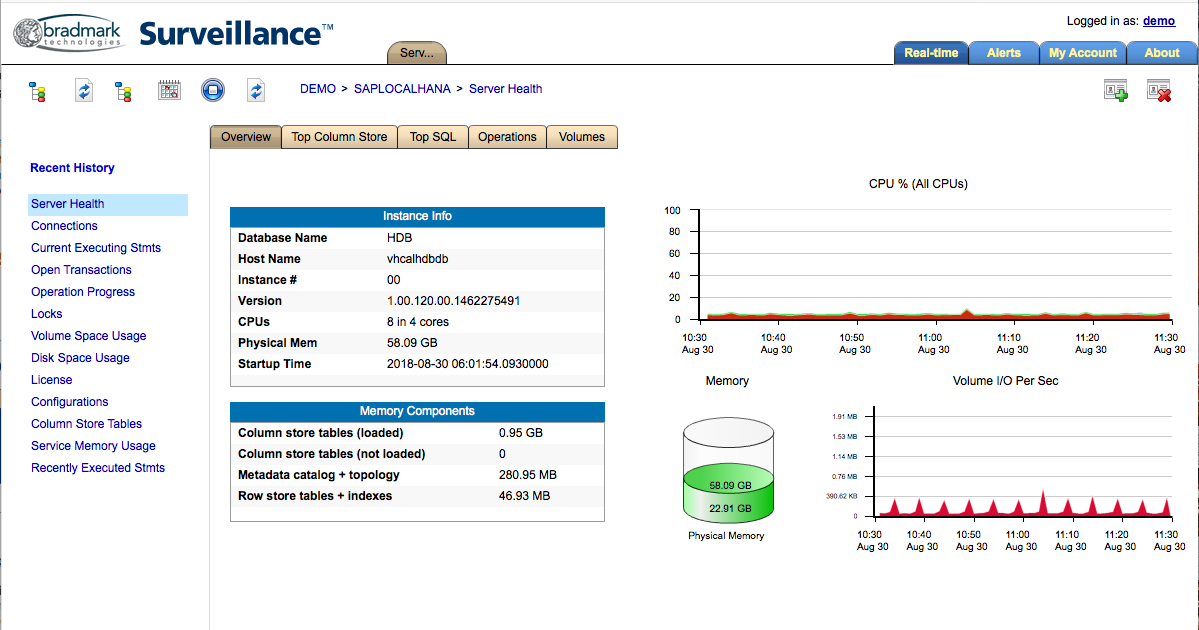The height and width of the screenshot is (630, 1199).
Task: Click the hierarchy tree icon at toolbar start
Action: click(x=37, y=92)
